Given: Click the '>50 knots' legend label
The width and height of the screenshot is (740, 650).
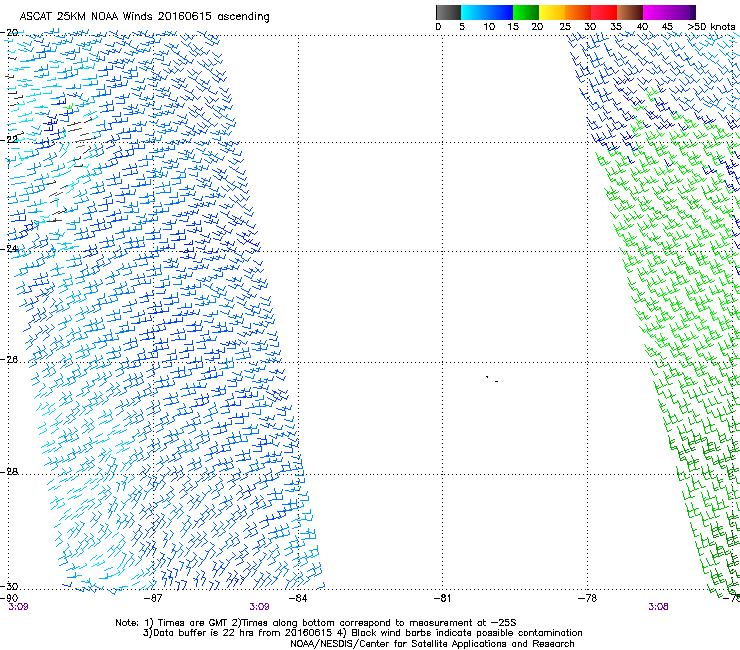Looking at the screenshot, I should click(x=711, y=27).
